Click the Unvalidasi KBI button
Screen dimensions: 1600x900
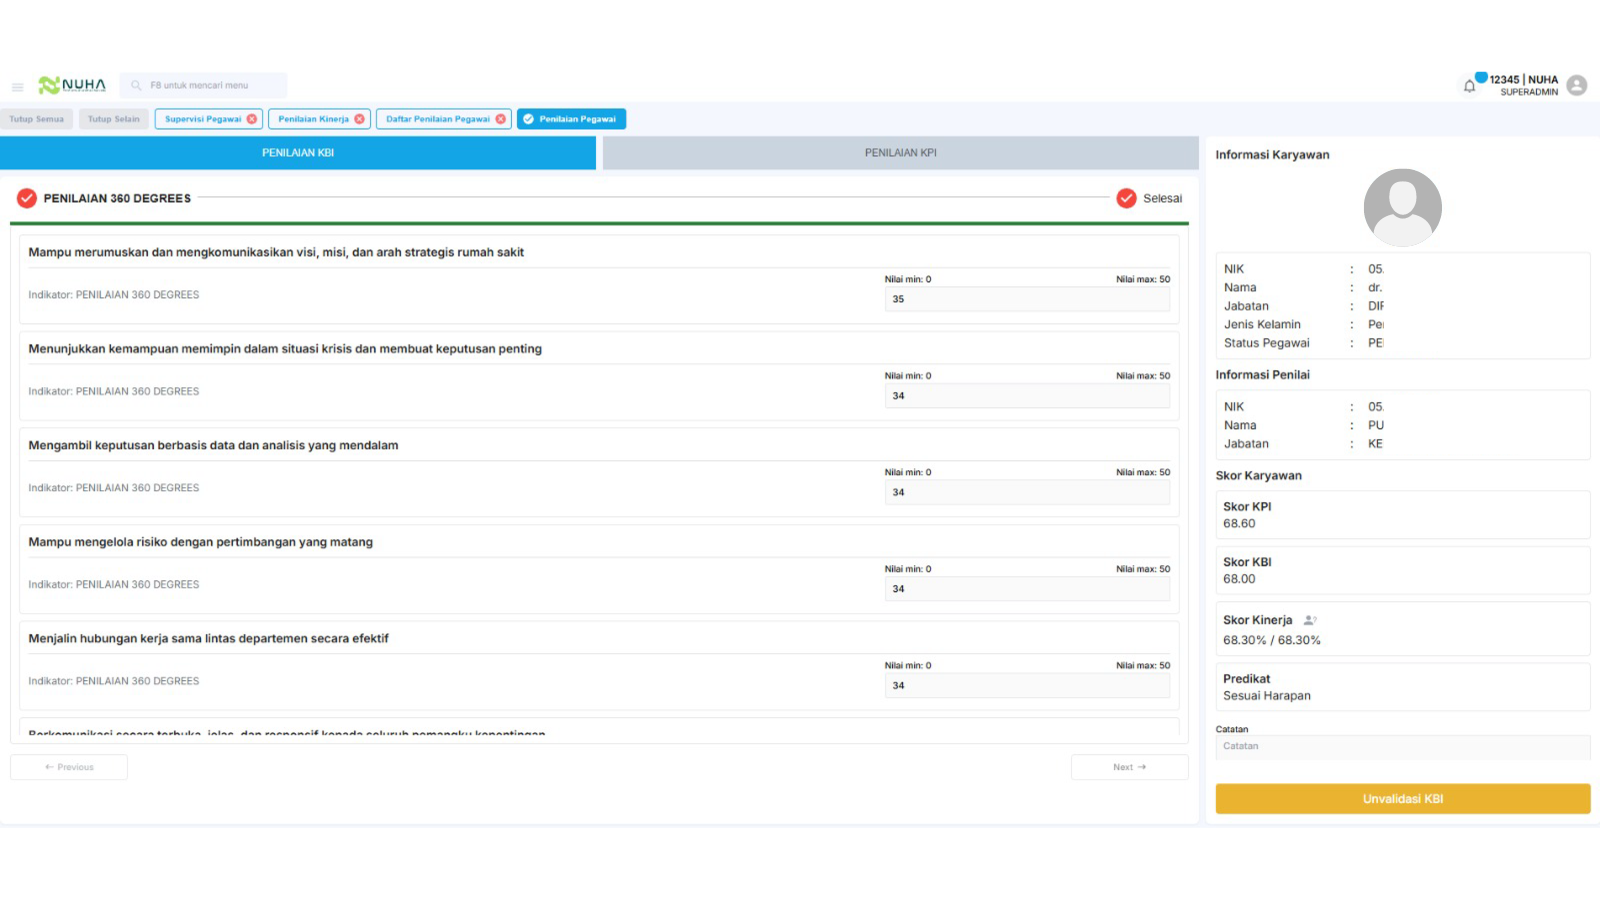point(1402,799)
